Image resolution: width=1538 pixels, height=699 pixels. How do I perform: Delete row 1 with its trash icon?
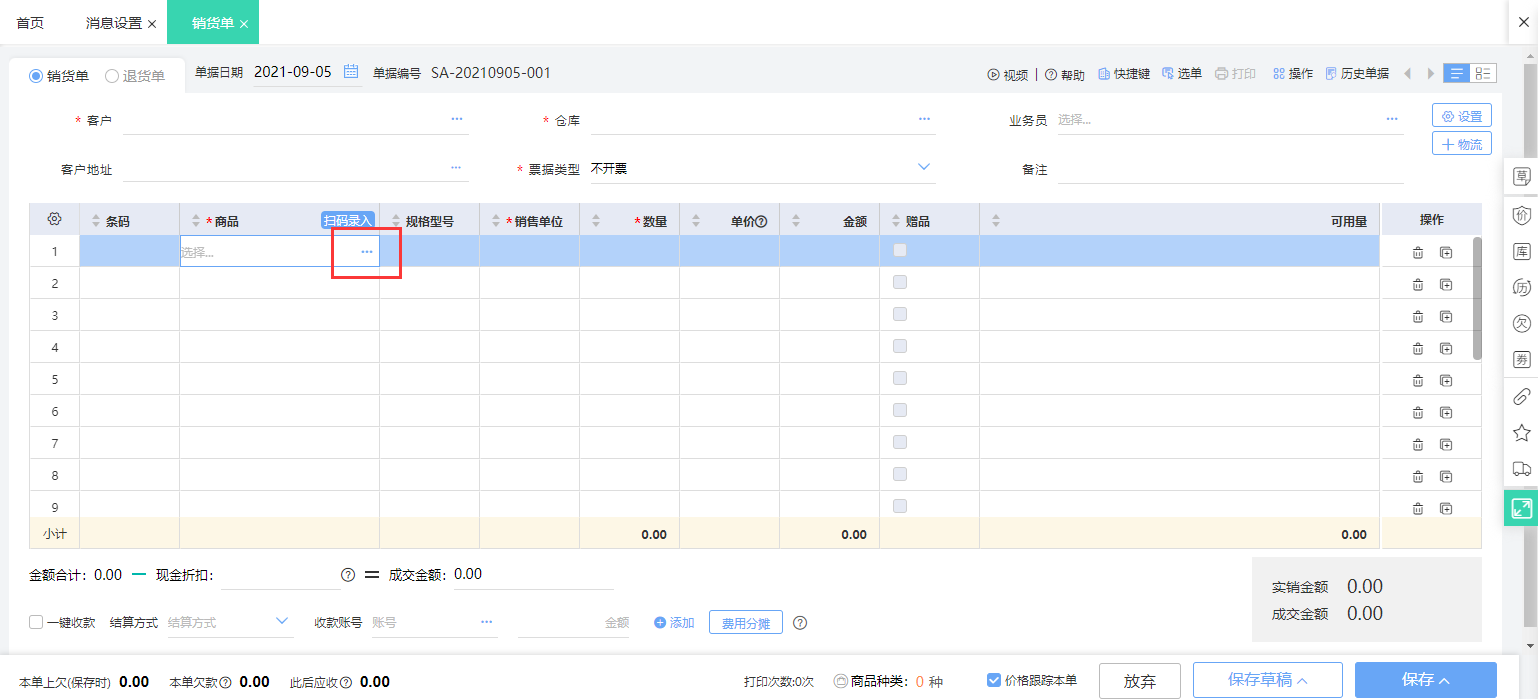click(1417, 253)
